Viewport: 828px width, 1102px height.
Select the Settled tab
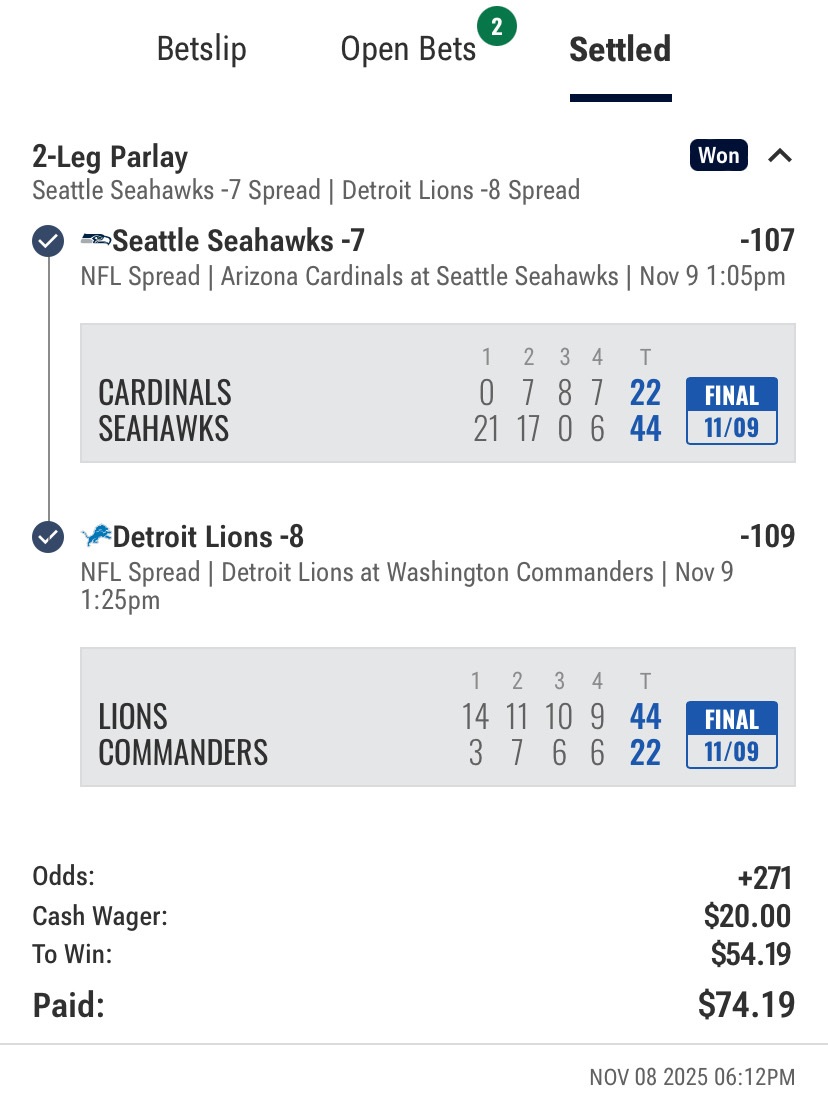click(620, 49)
